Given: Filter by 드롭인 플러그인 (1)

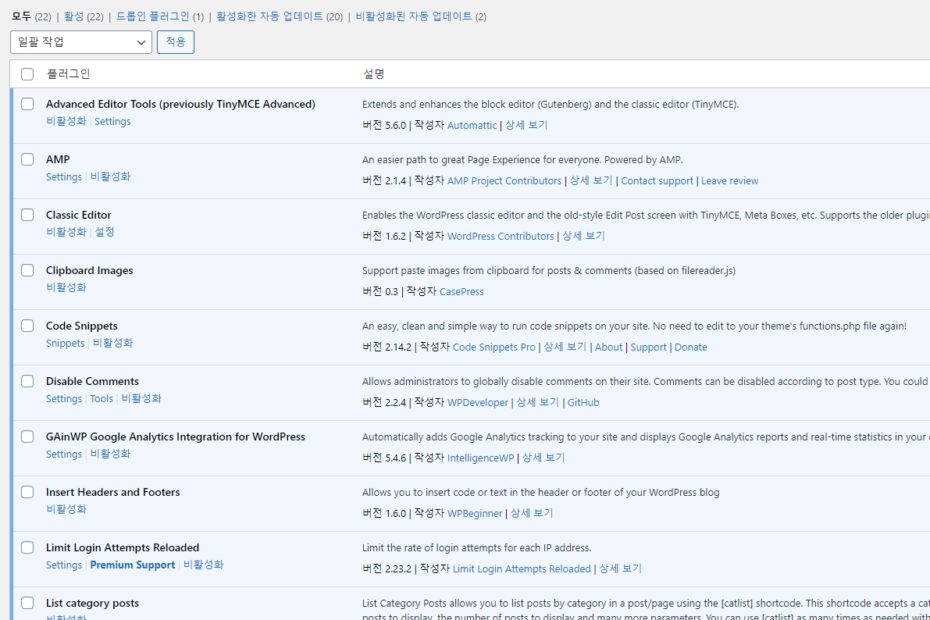Looking at the screenshot, I should tap(160, 17).
